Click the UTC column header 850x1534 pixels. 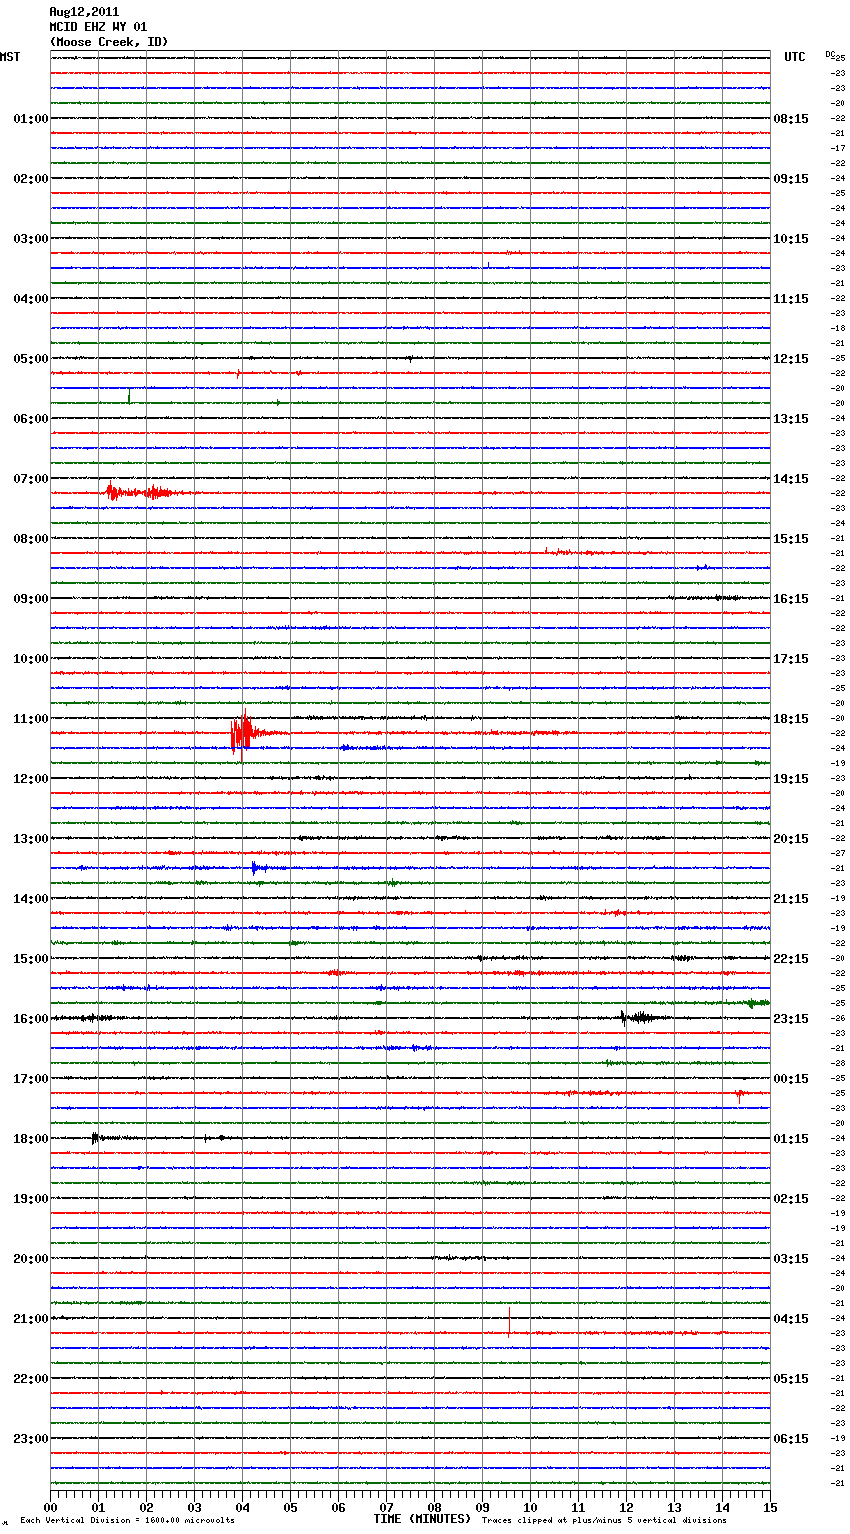pos(794,57)
